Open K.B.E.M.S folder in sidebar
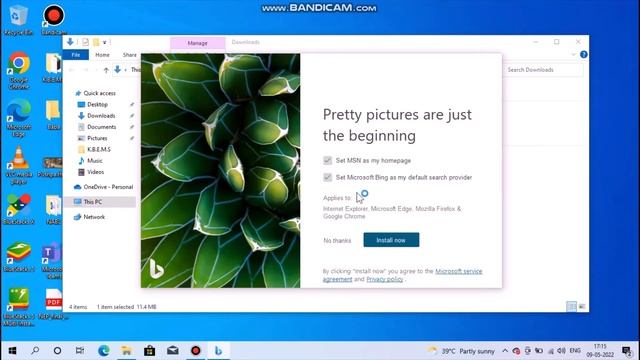The width and height of the screenshot is (640, 360). pyautogui.click(x=98, y=149)
